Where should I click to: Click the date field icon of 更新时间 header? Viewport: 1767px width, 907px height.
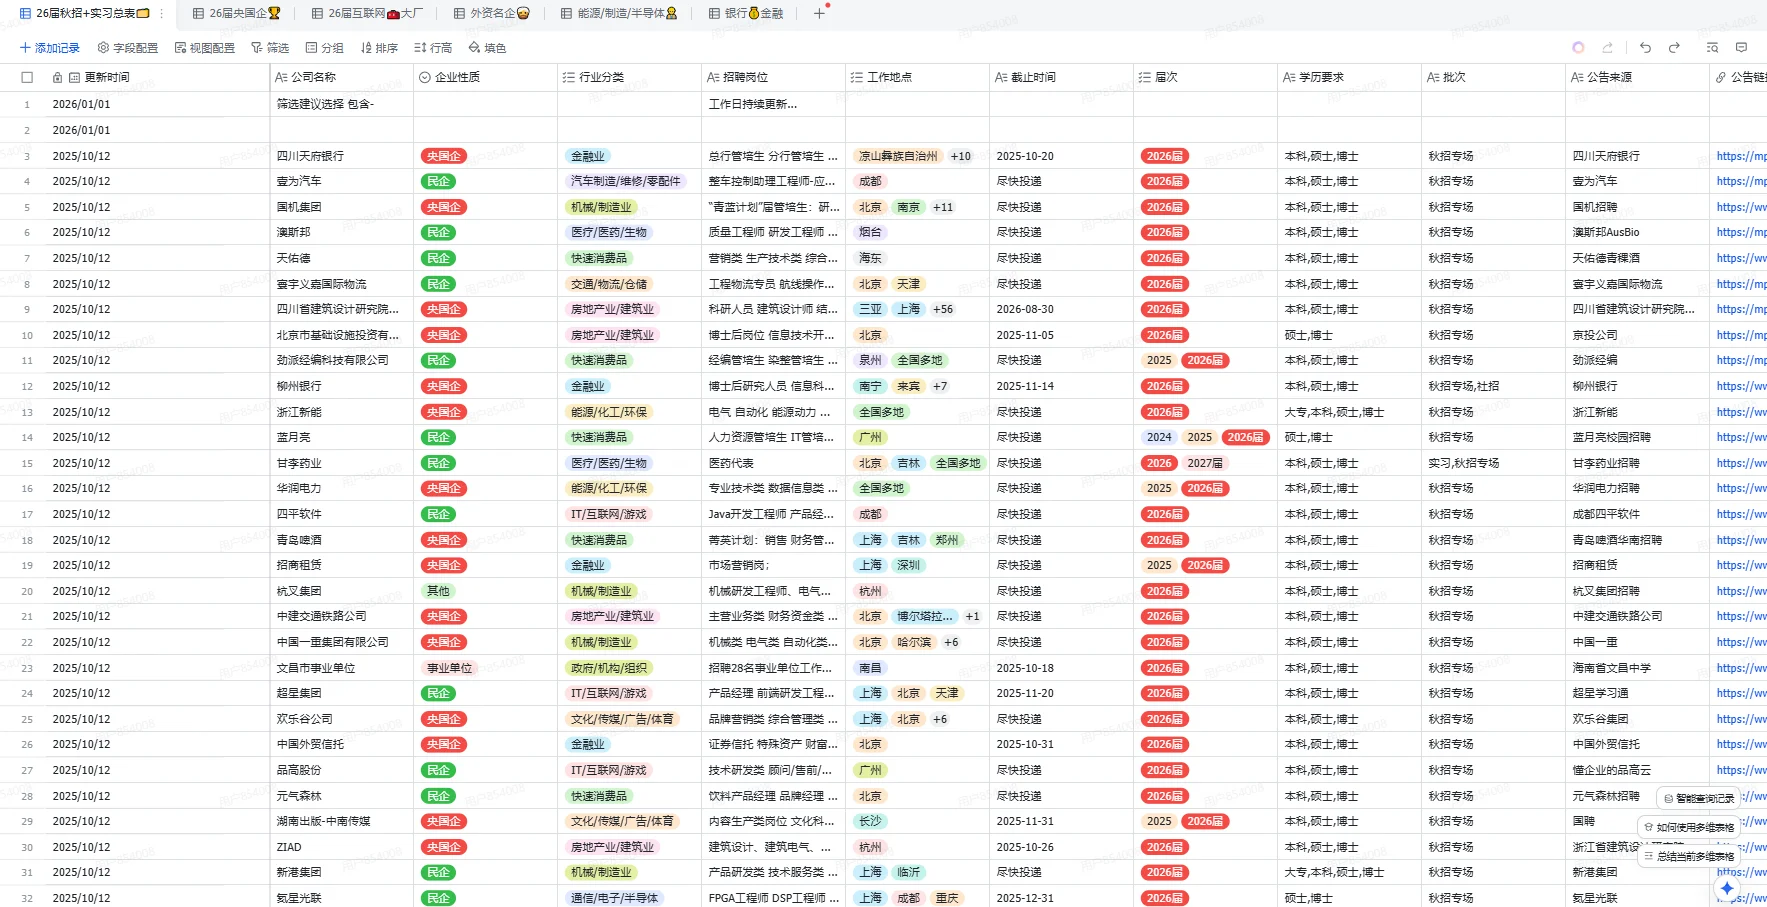coord(74,77)
